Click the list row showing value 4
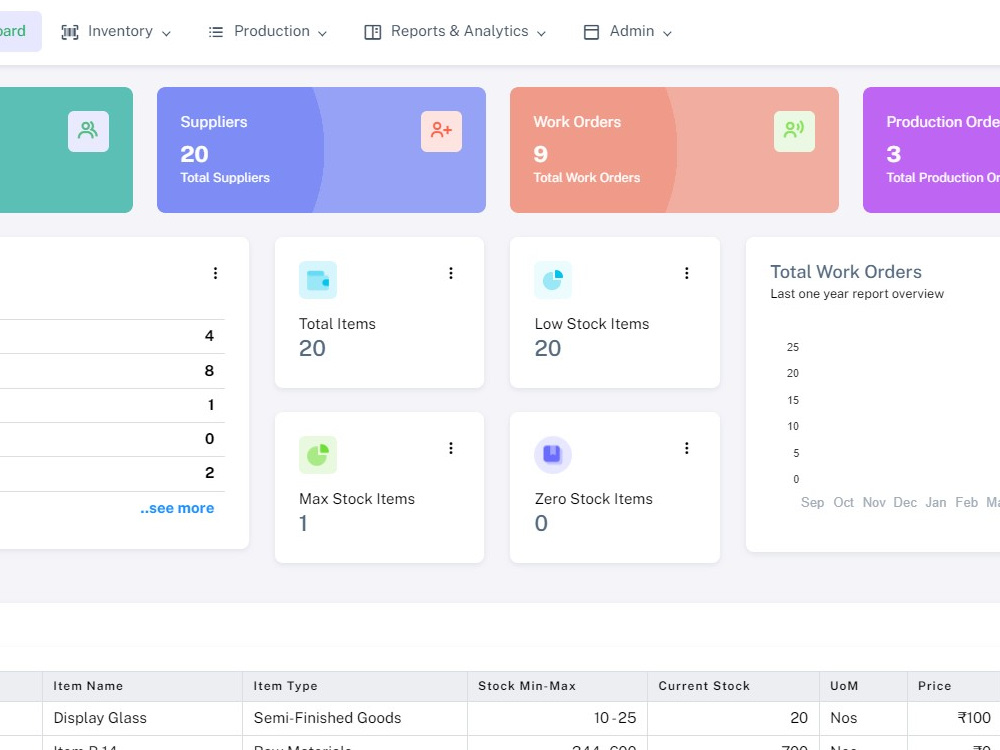Viewport: 1000px width, 750px height. [112, 336]
